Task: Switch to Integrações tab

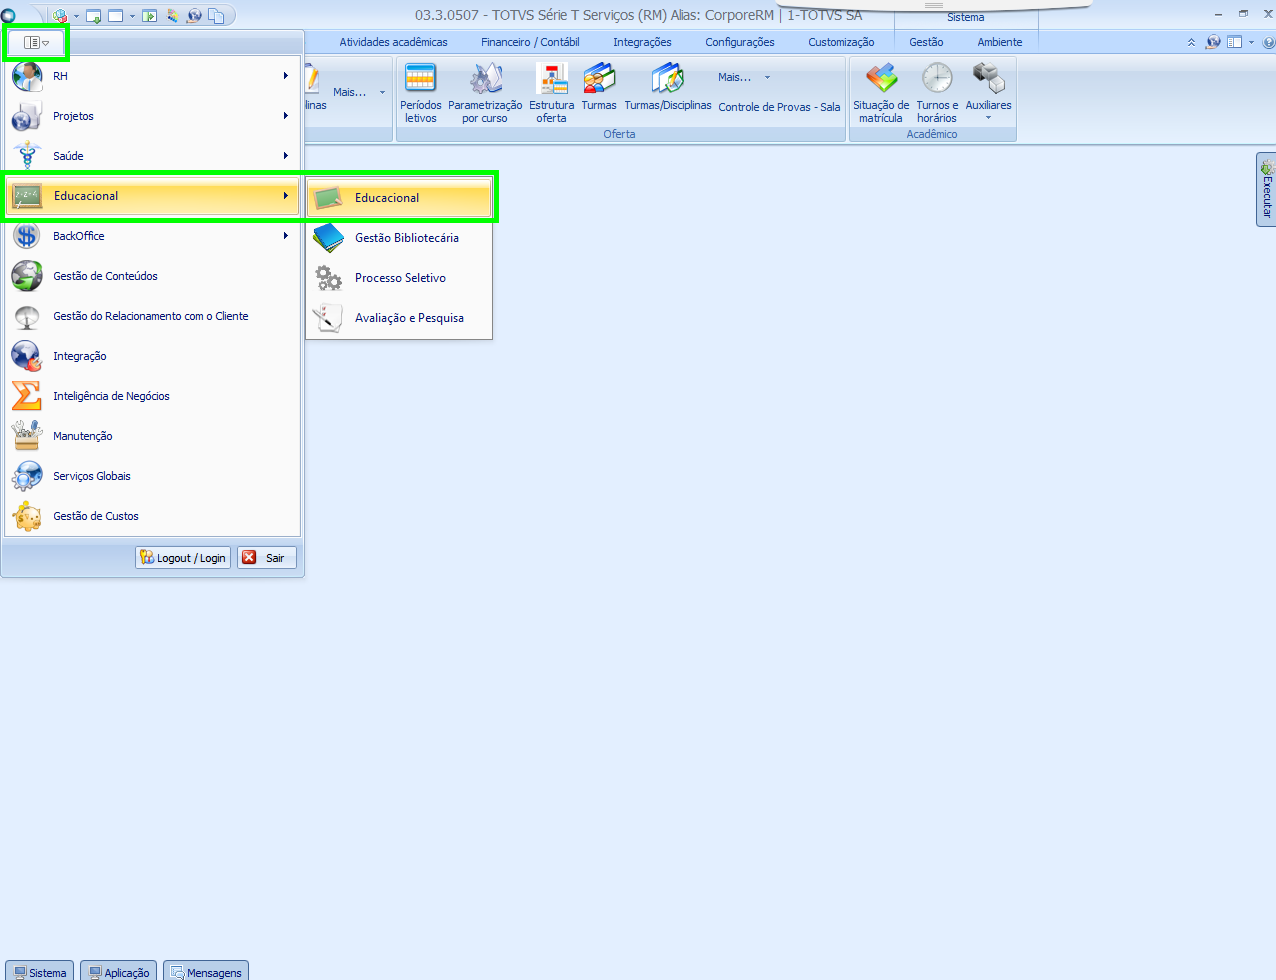Action: (642, 42)
